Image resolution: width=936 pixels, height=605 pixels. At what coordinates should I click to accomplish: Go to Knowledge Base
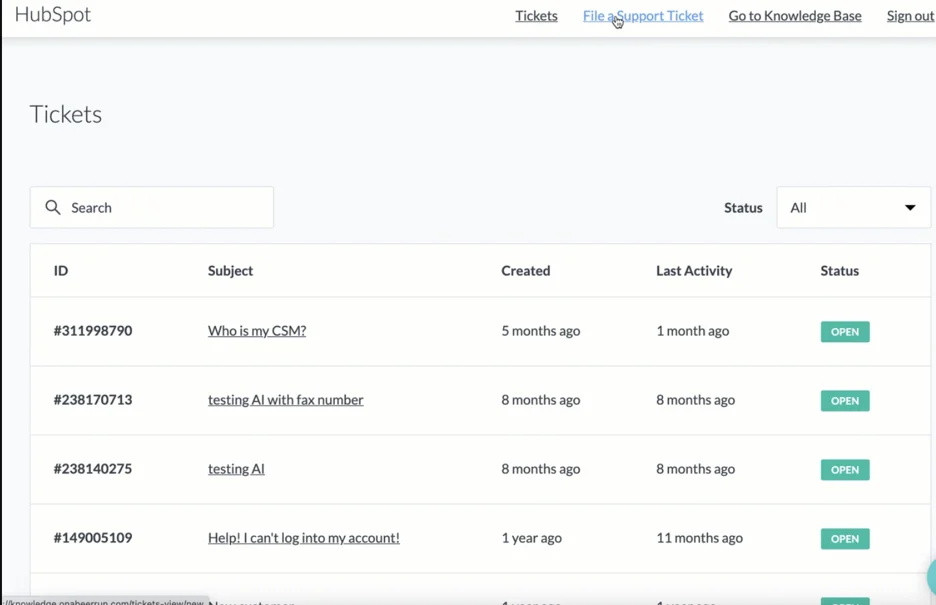[x=794, y=15]
